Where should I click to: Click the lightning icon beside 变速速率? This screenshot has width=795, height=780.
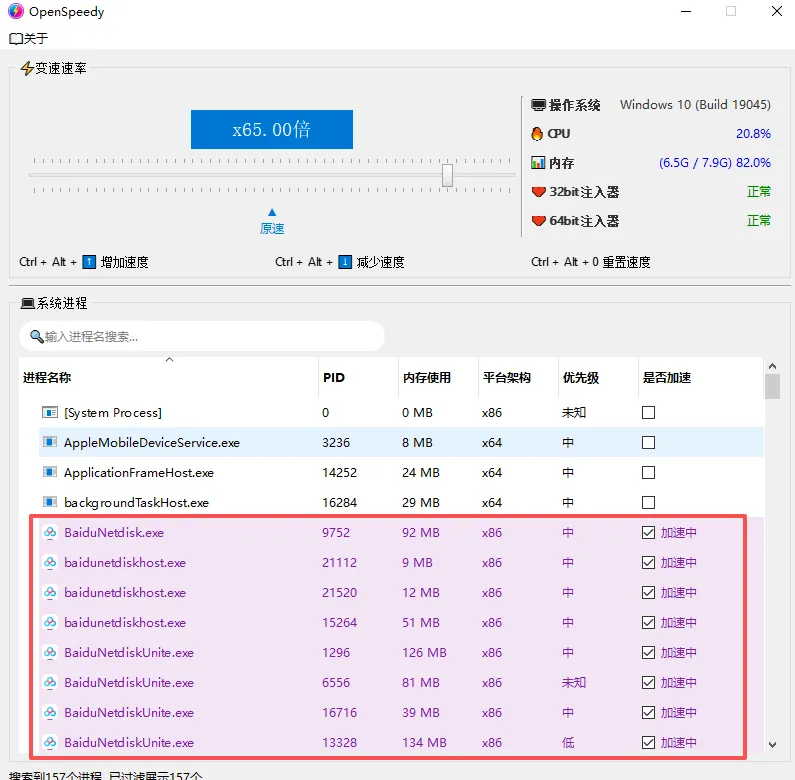[27, 68]
